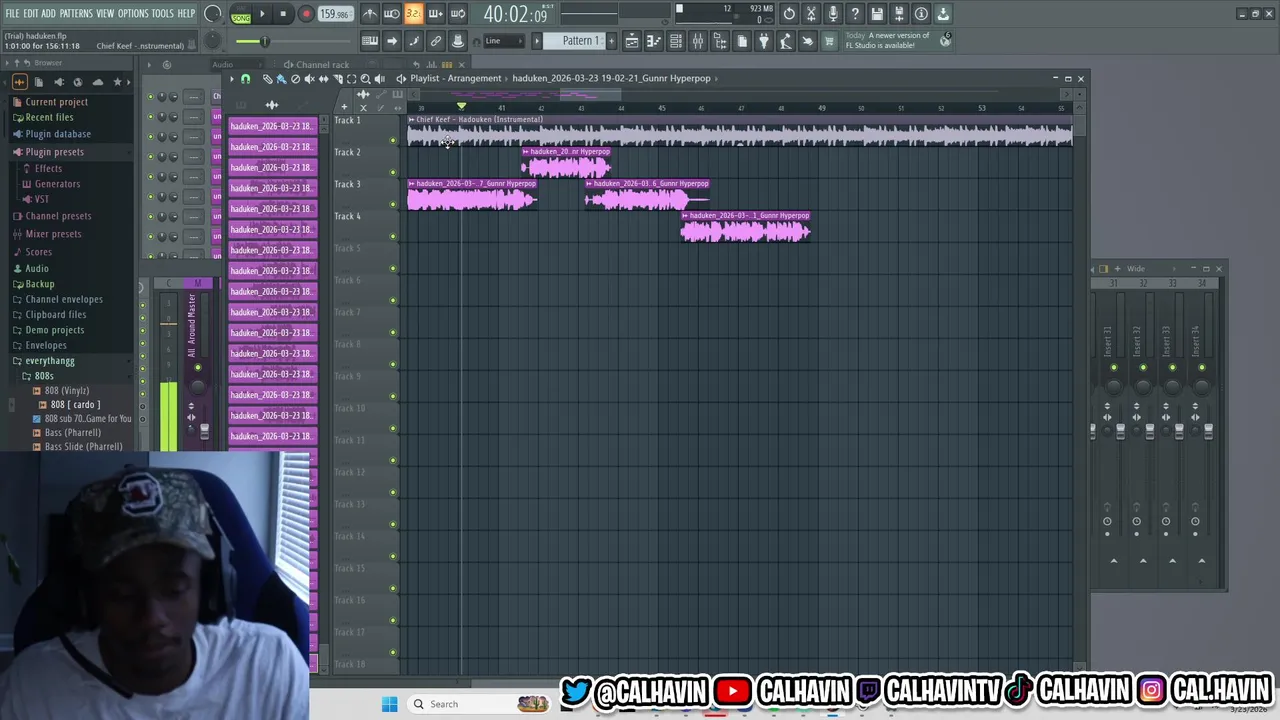
Task: Open the PATTERNS menu
Action: point(76,13)
